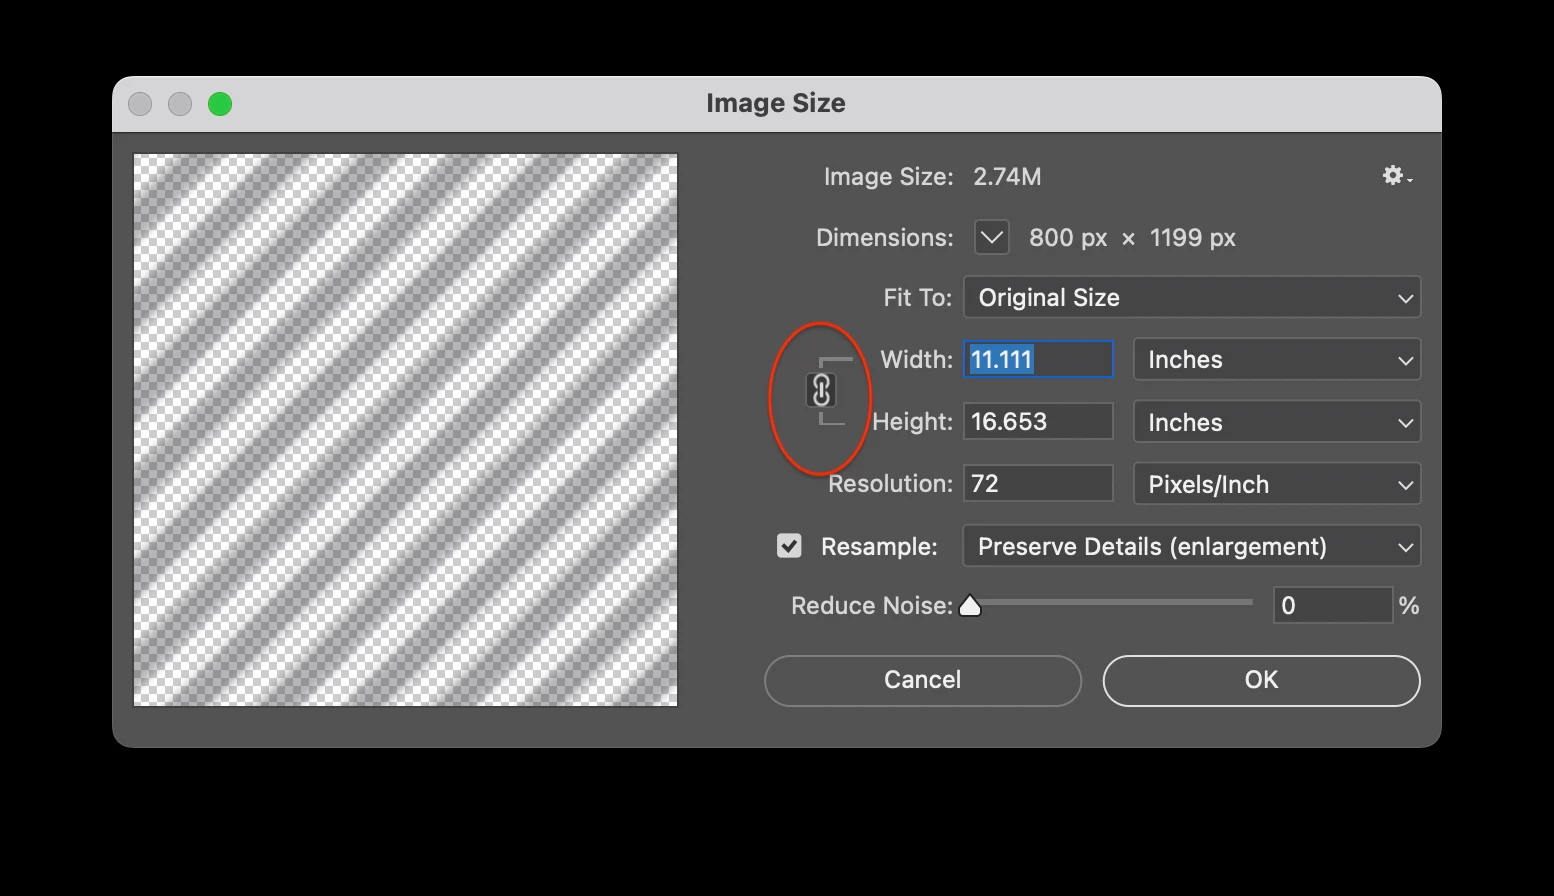This screenshot has width=1554, height=896.
Task: Click the Reduce Noise slider track
Action: click(1110, 602)
